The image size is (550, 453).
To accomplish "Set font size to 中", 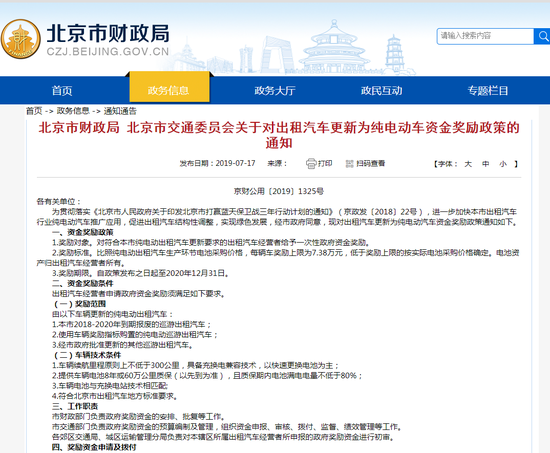I will pyautogui.click(x=485, y=164).
